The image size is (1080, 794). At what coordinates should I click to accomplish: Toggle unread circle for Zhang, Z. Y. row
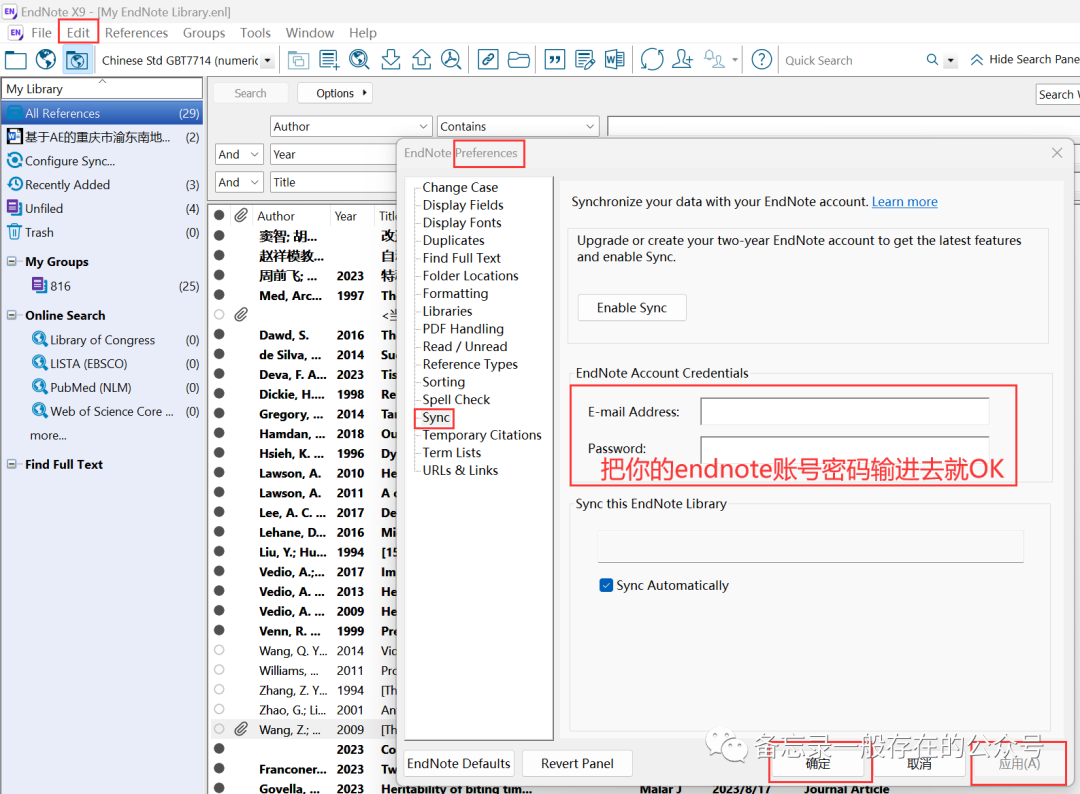(x=219, y=689)
